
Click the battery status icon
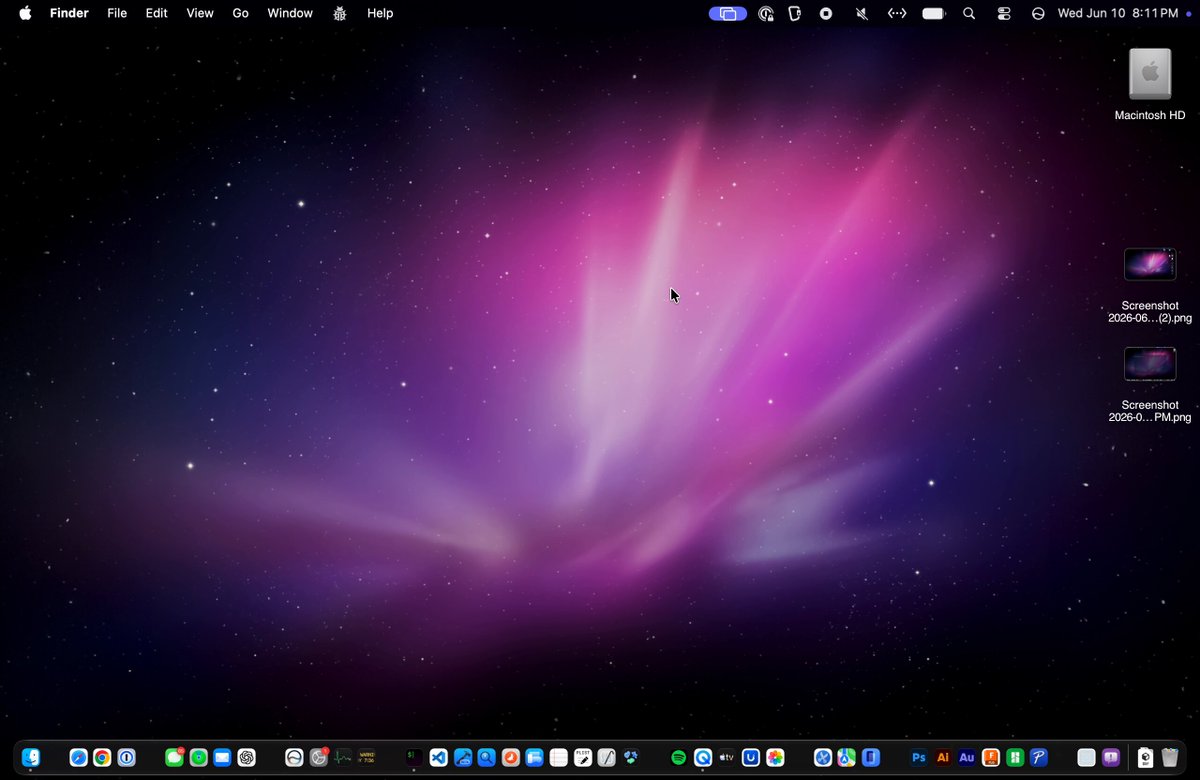click(933, 13)
